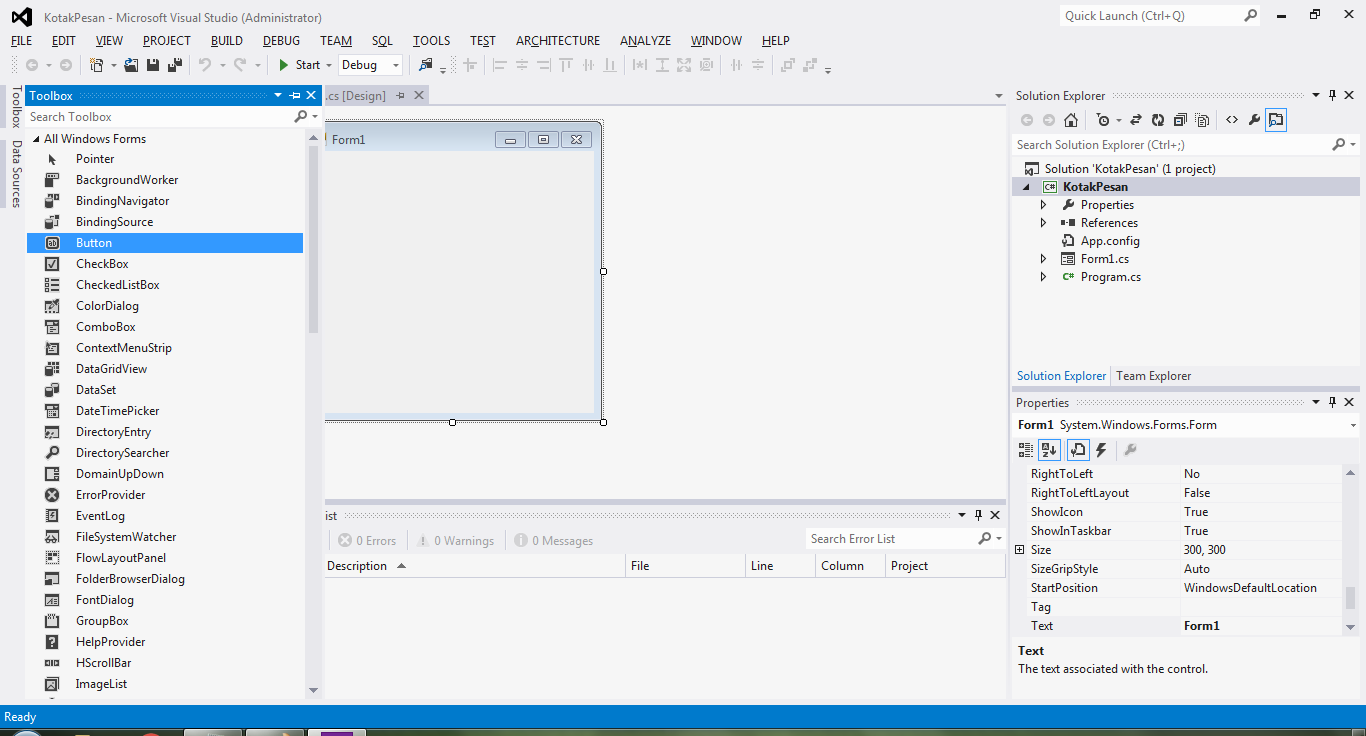Open the BUILD menu
1366x736 pixels.
[227, 41]
